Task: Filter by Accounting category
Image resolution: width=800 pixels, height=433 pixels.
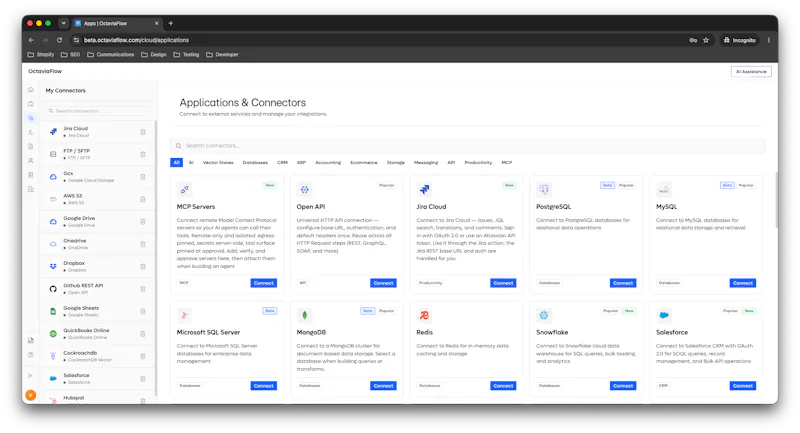Action: [328, 163]
